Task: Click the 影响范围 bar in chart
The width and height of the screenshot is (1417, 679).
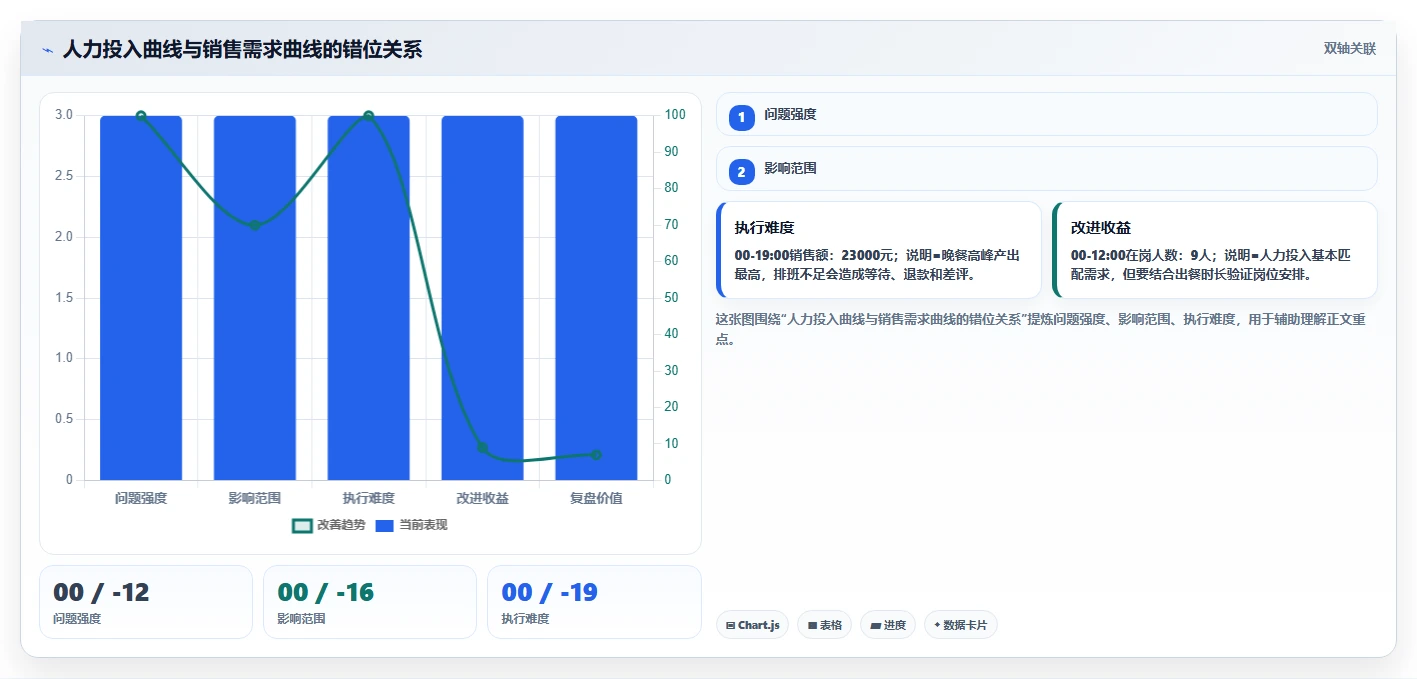Action: (255, 298)
